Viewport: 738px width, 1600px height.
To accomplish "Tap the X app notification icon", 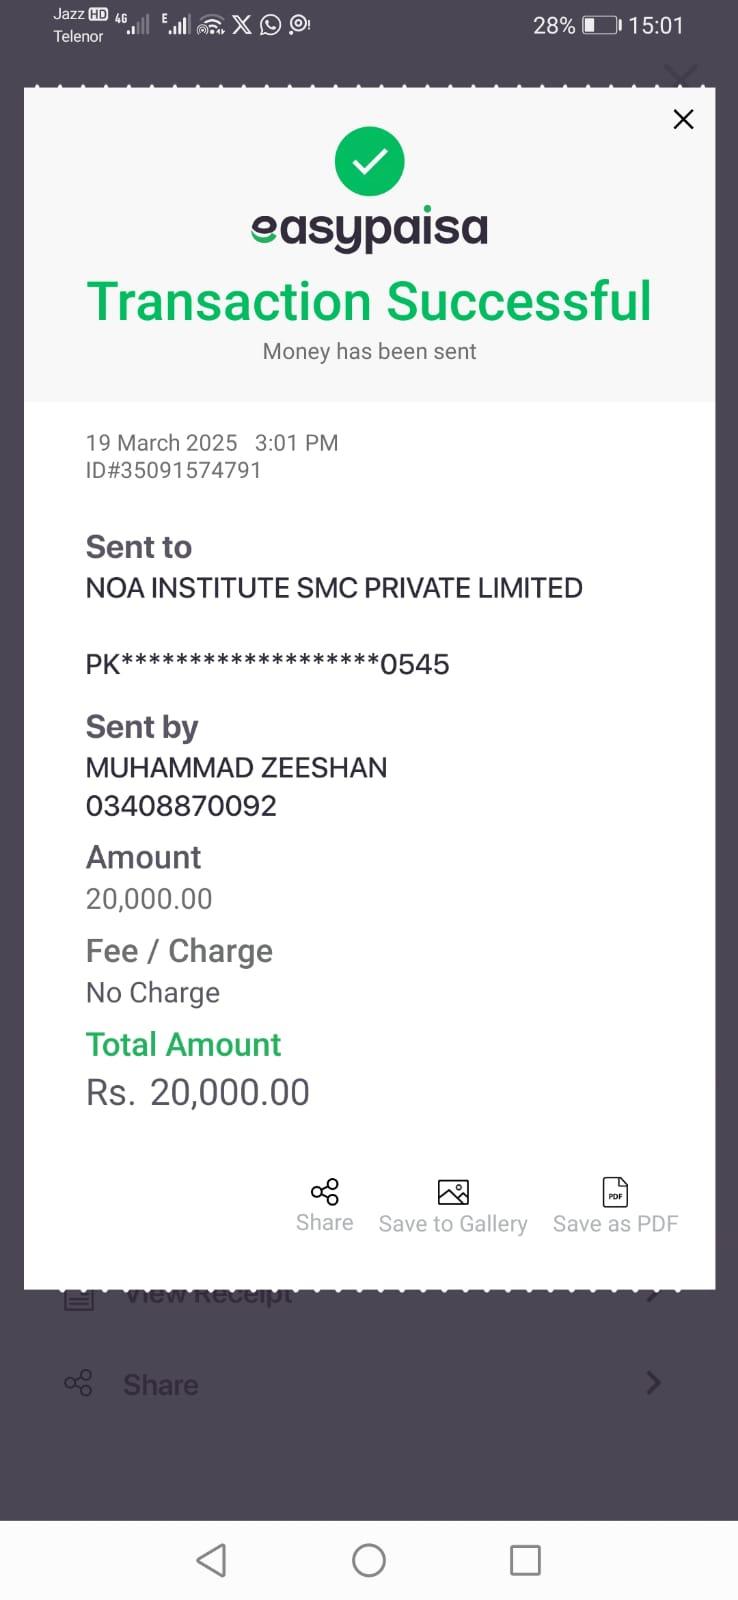I will (242, 24).
